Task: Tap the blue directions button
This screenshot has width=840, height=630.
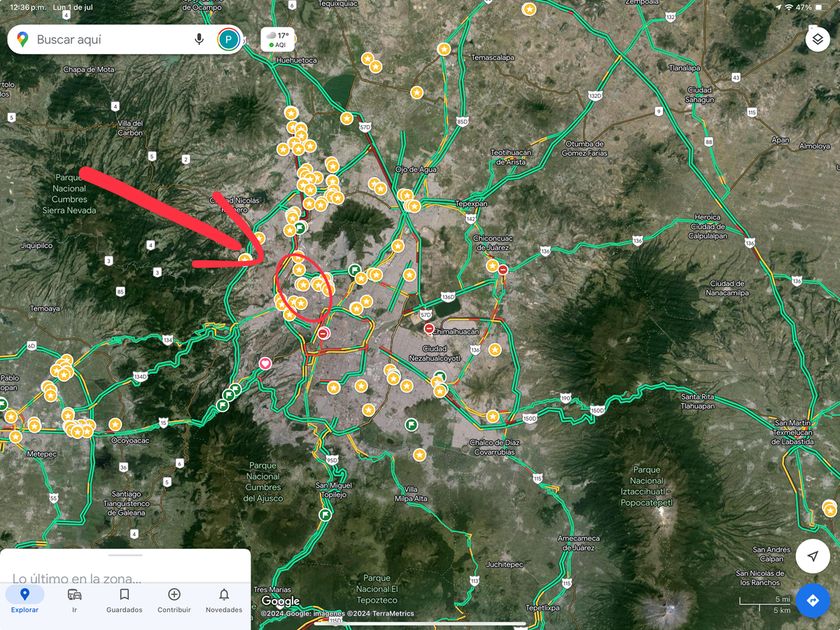Action: pyautogui.click(x=813, y=601)
